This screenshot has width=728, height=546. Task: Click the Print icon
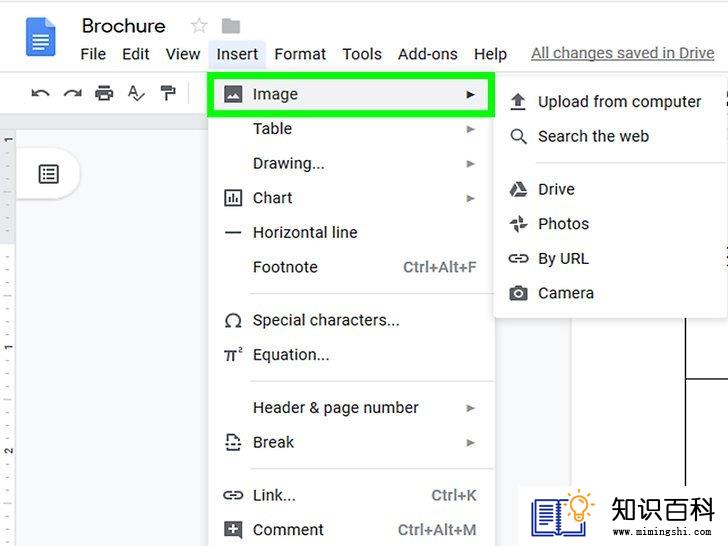click(104, 93)
